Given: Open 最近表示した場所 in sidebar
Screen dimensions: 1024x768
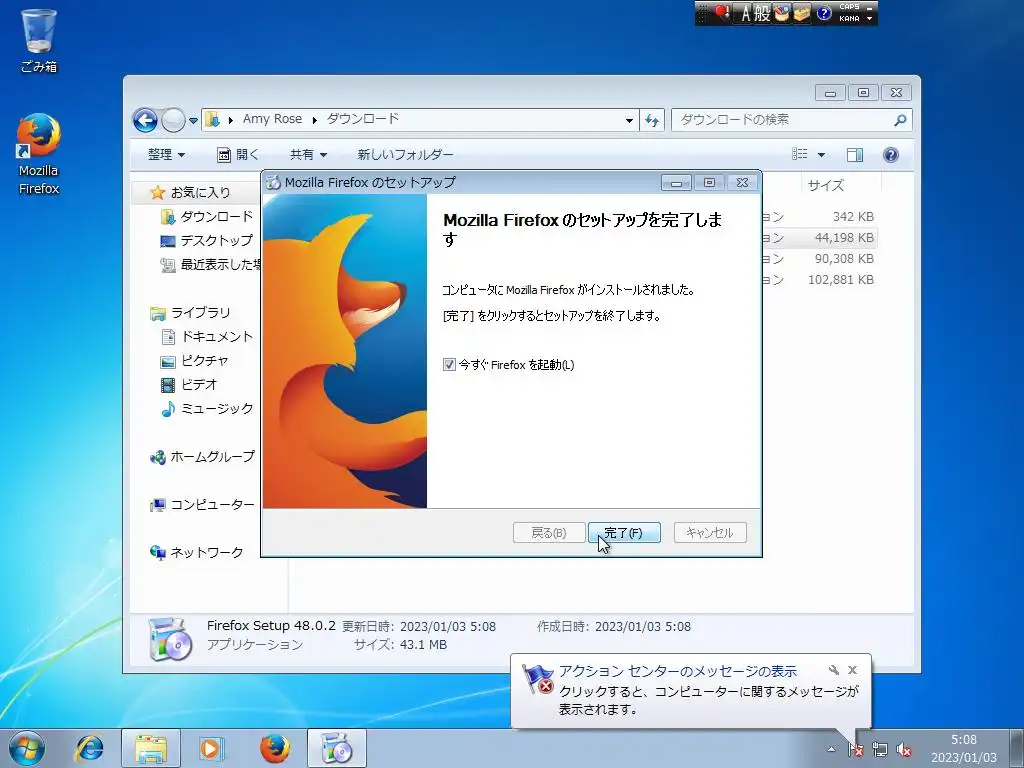Looking at the screenshot, I should pos(210,264).
